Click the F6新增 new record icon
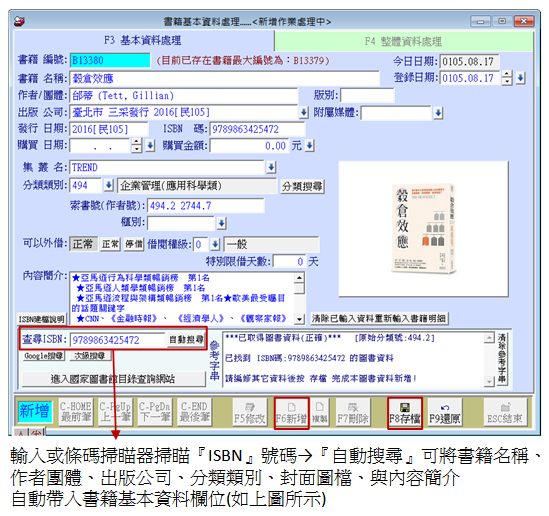 (x=291, y=413)
